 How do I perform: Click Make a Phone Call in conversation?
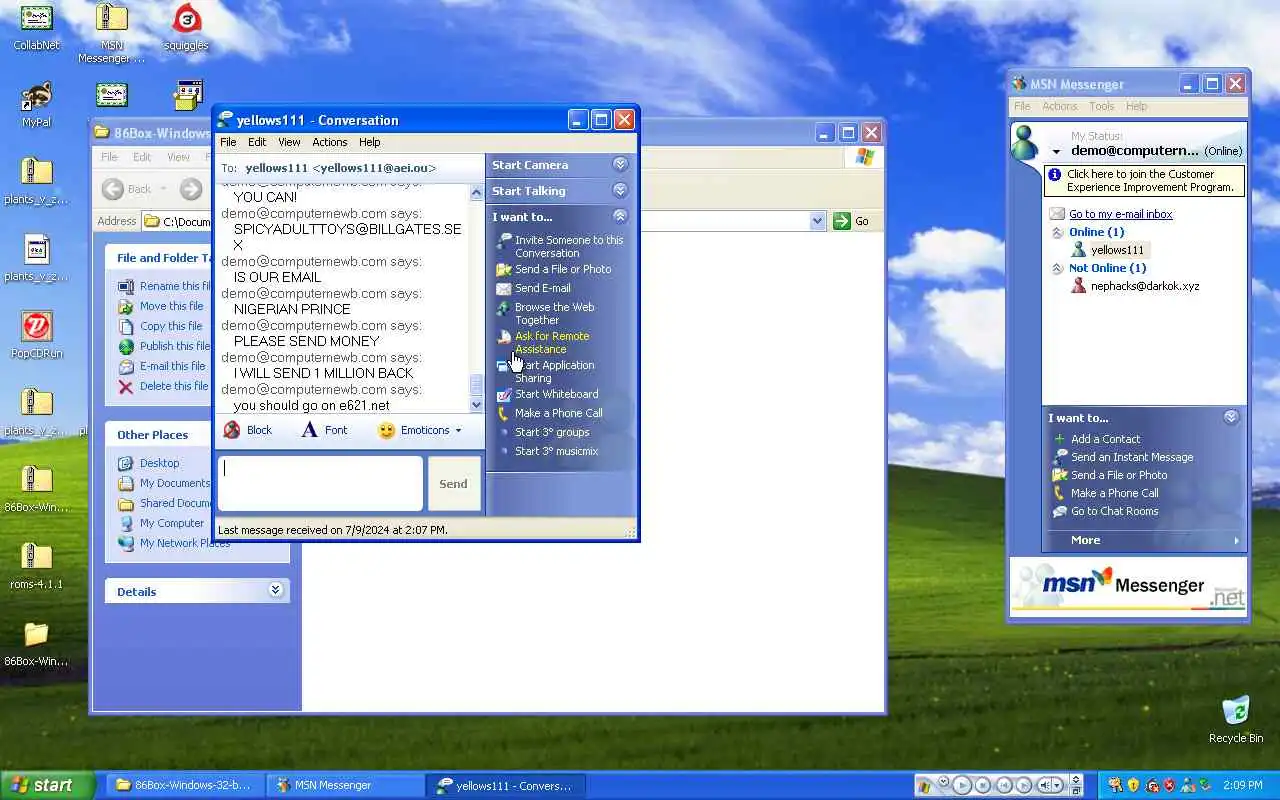pos(550,413)
